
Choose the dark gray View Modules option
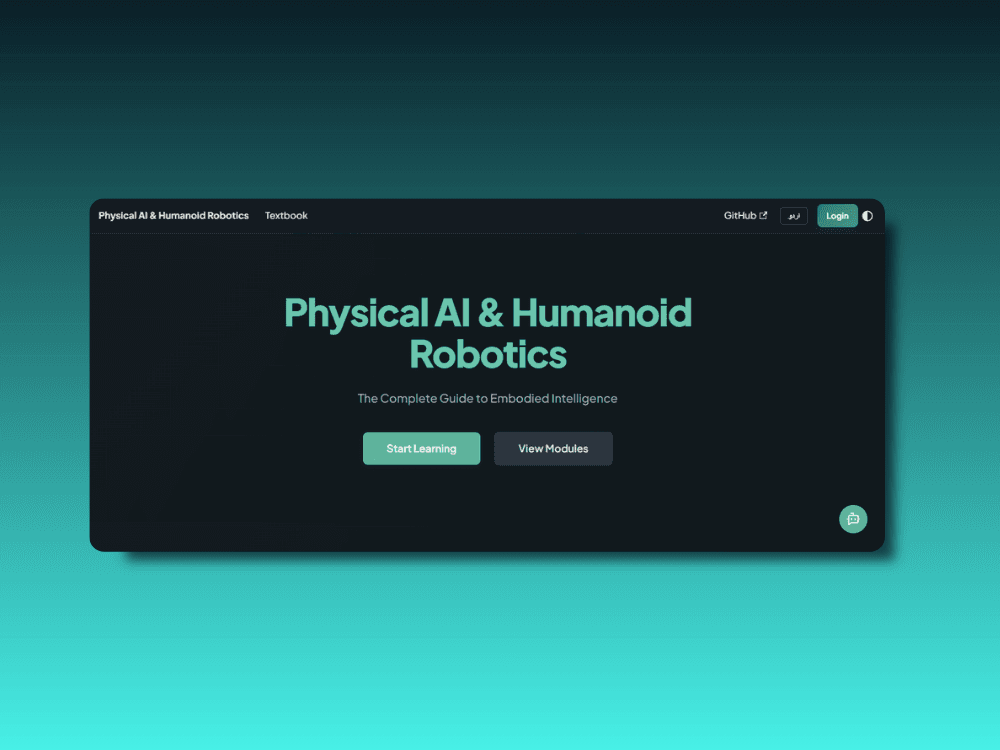pyautogui.click(x=553, y=448)
